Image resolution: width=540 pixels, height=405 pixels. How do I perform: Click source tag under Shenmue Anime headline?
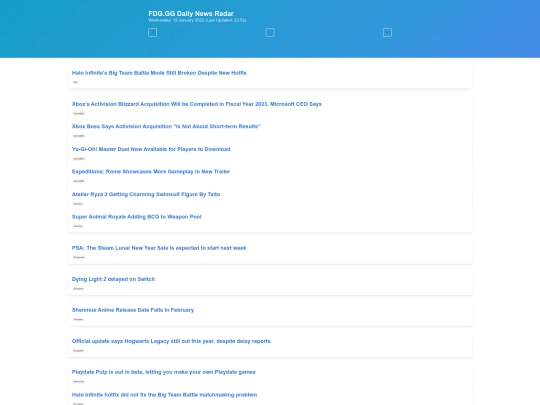tap(78, 320)
